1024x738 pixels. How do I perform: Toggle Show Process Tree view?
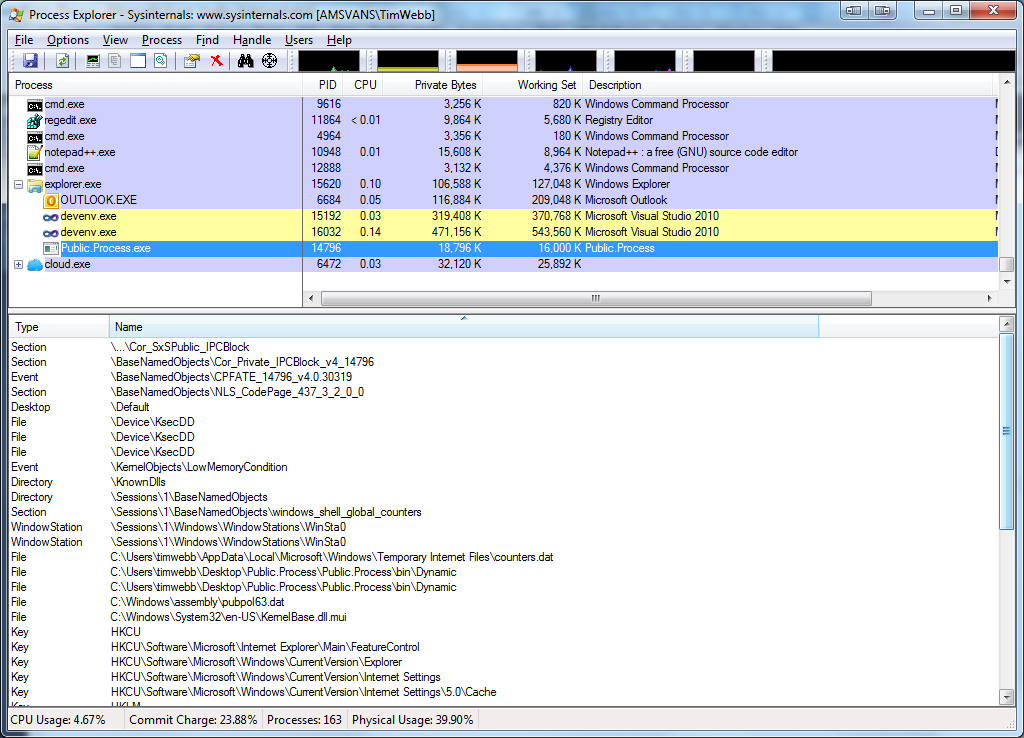pos(114,61)
